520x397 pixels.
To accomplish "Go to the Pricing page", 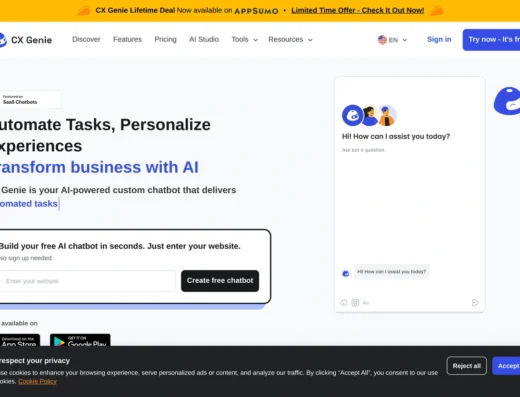I will click(x=165, y=39).
